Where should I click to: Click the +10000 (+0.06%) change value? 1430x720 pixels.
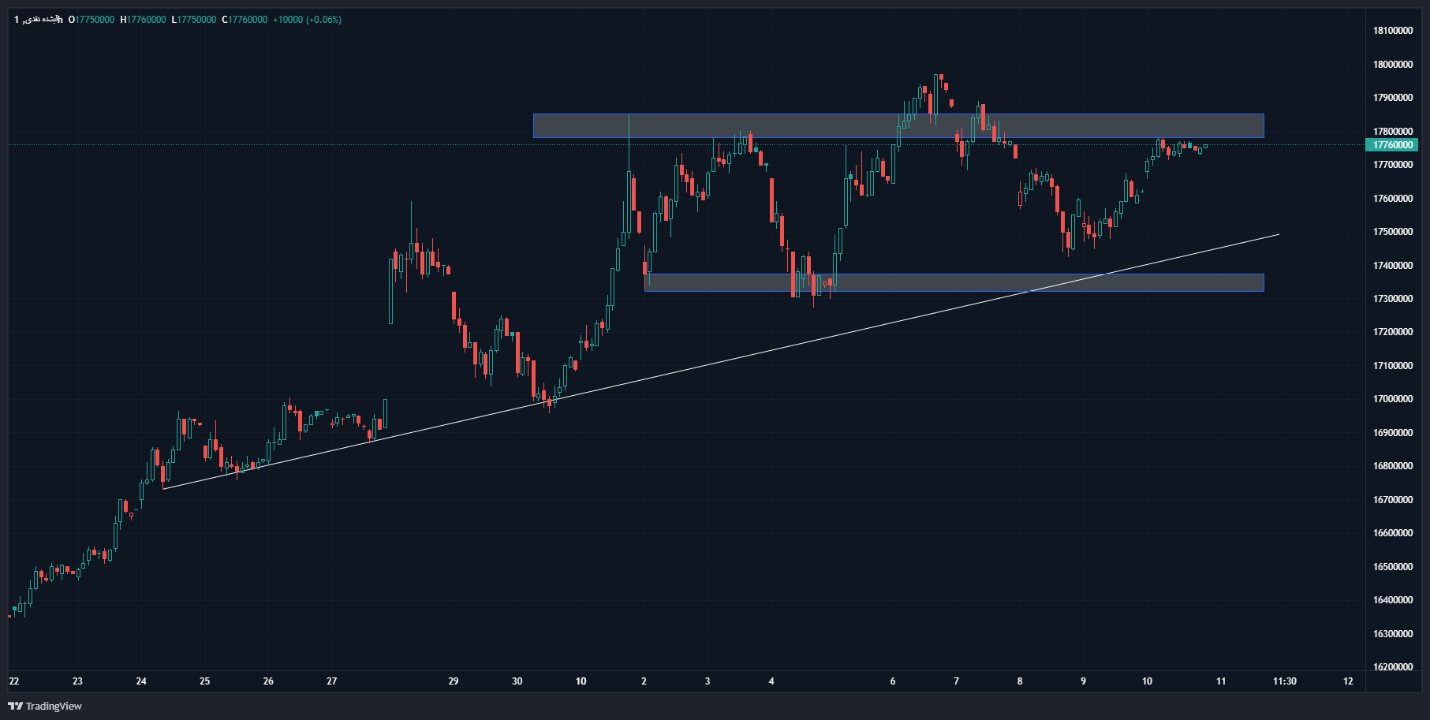(x=306, y=19)
